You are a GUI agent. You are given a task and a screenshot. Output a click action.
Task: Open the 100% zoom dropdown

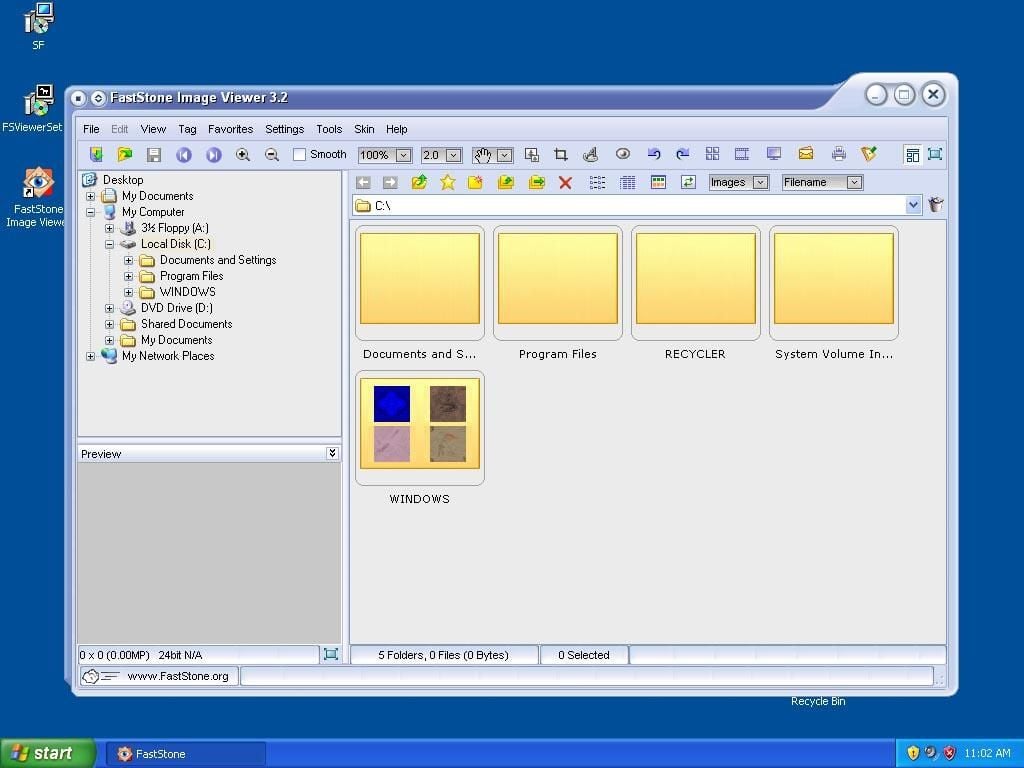(404, 155)
